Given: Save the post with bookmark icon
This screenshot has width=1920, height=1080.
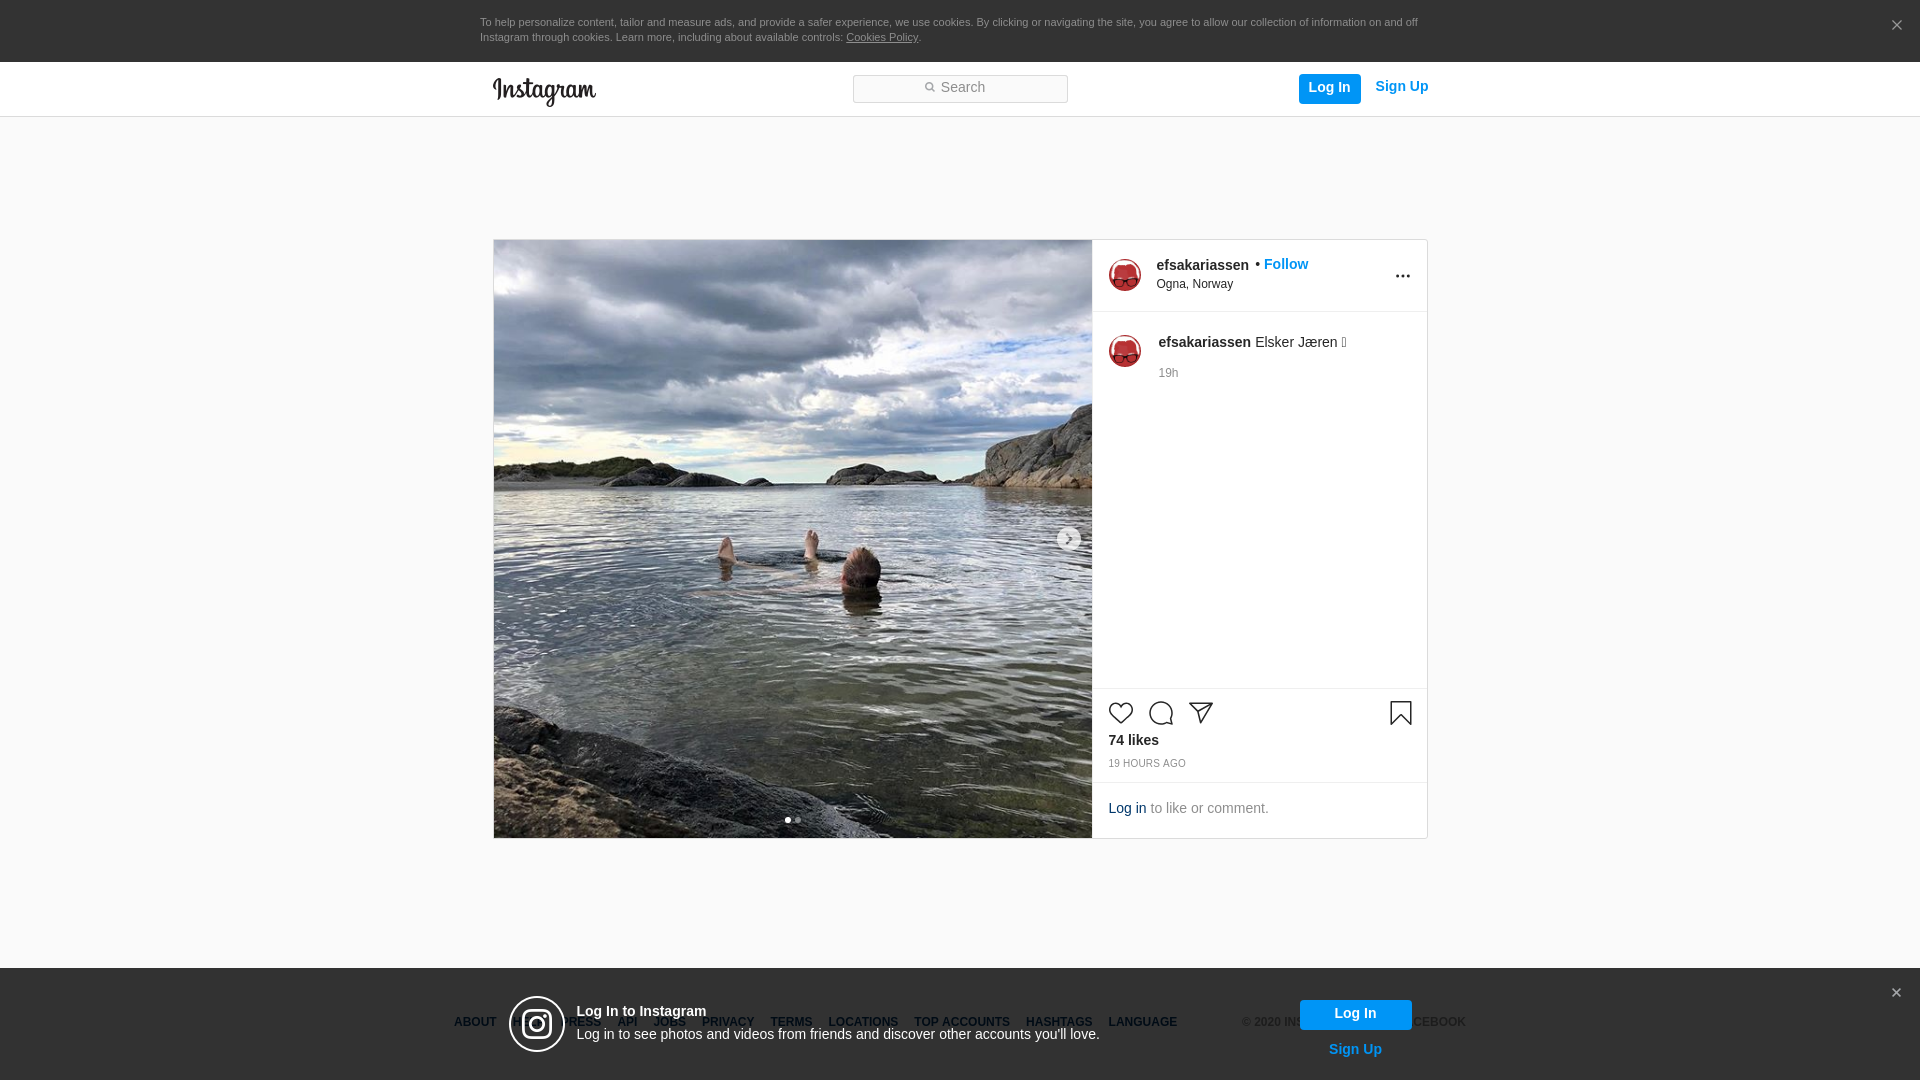Looking at the screenshot, I should 1401,713.
